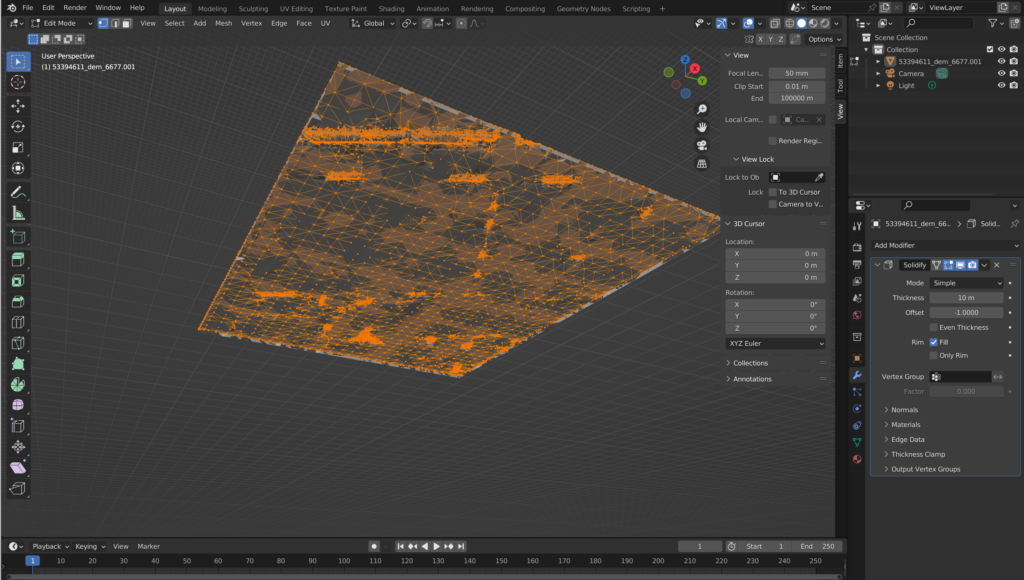Select the Rotate tool in left toolbar
This screenshot has width=1024, height=580.
(x=18, y=127)
